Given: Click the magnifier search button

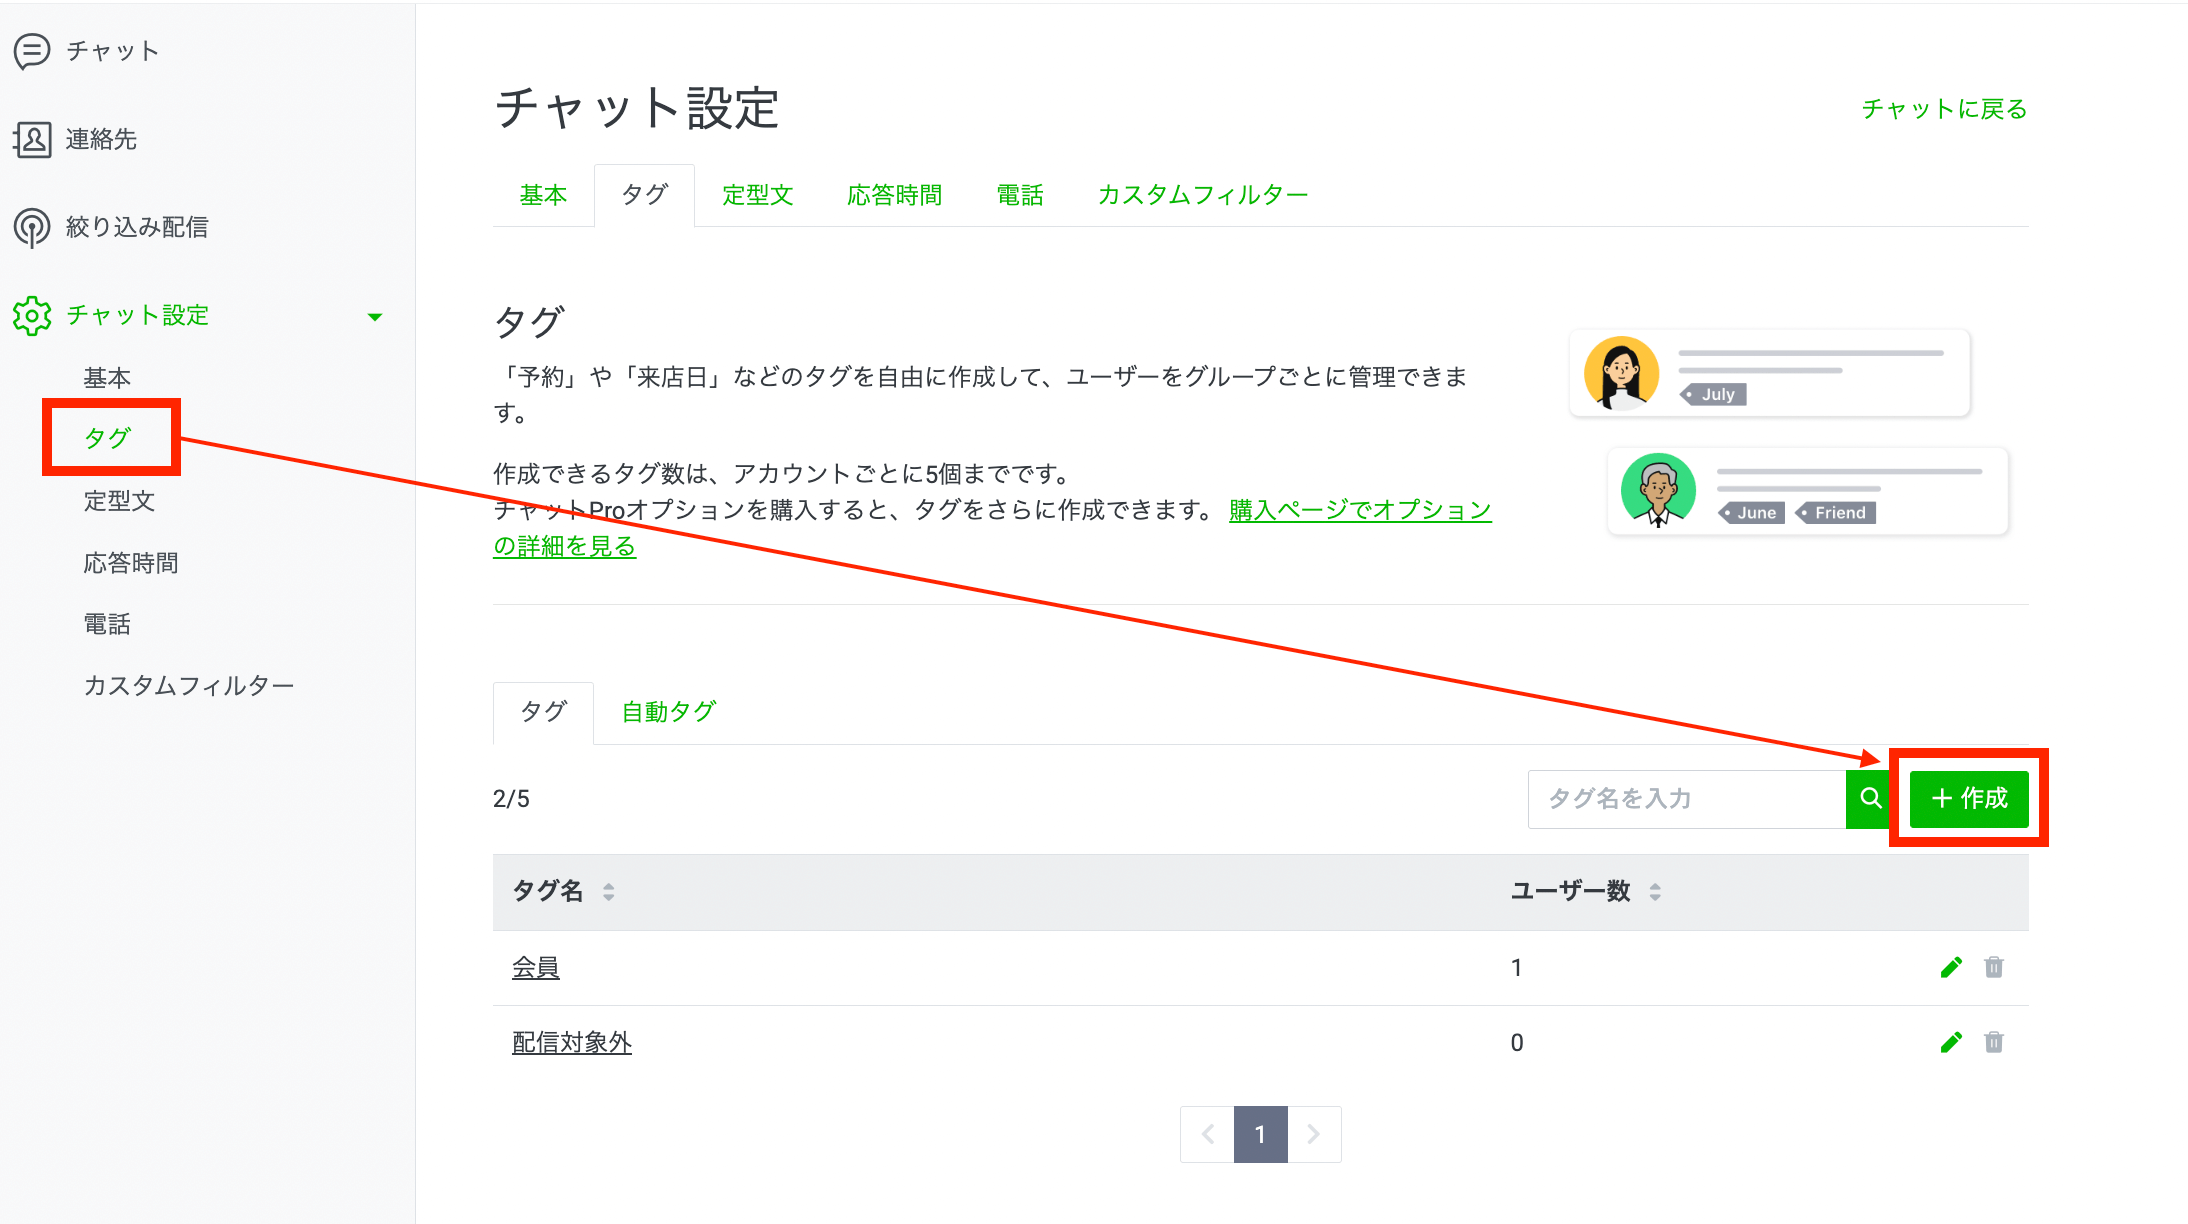Looking at the screenshot, I should point(1870,798).
